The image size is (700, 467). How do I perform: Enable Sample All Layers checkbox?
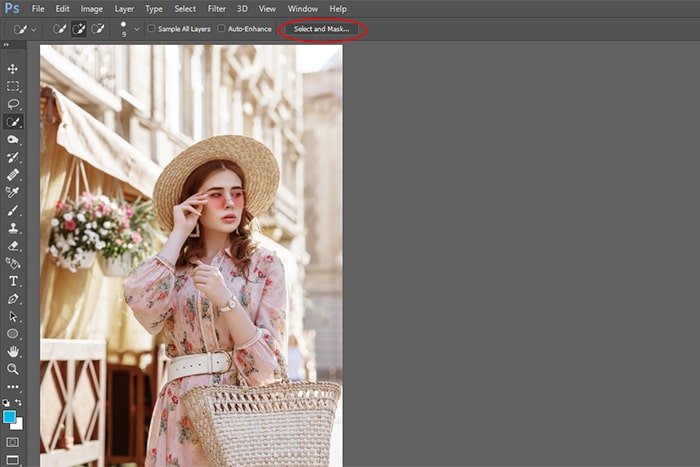point(152,29)
